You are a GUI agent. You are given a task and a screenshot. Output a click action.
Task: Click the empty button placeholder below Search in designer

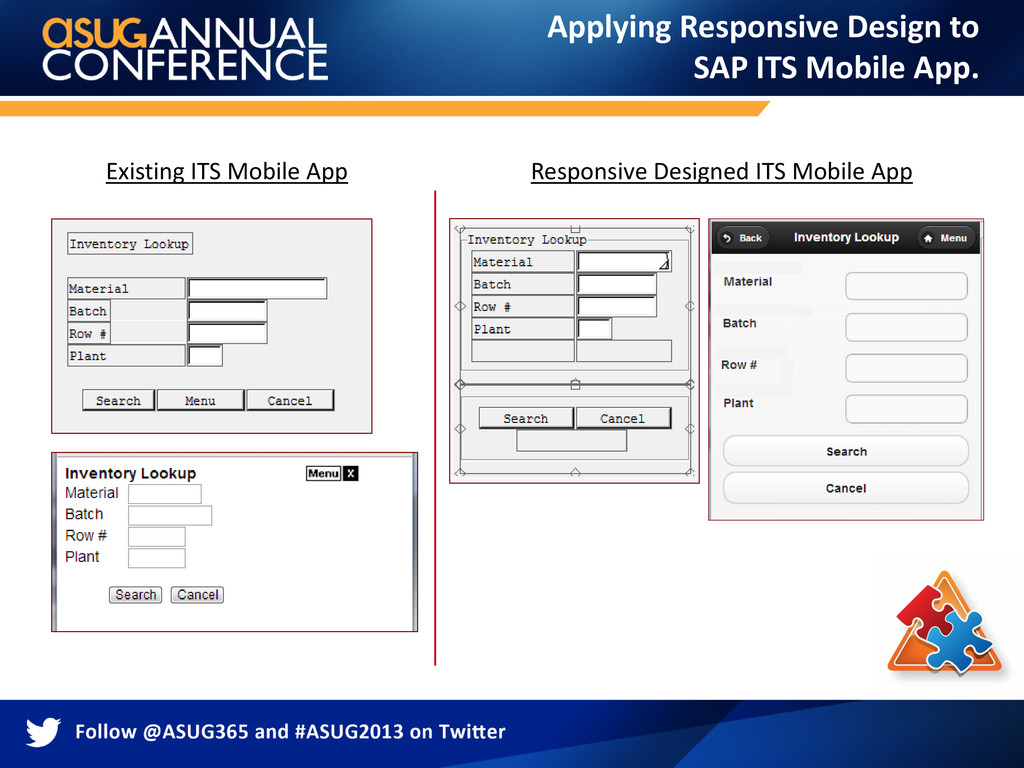point(571,440)
